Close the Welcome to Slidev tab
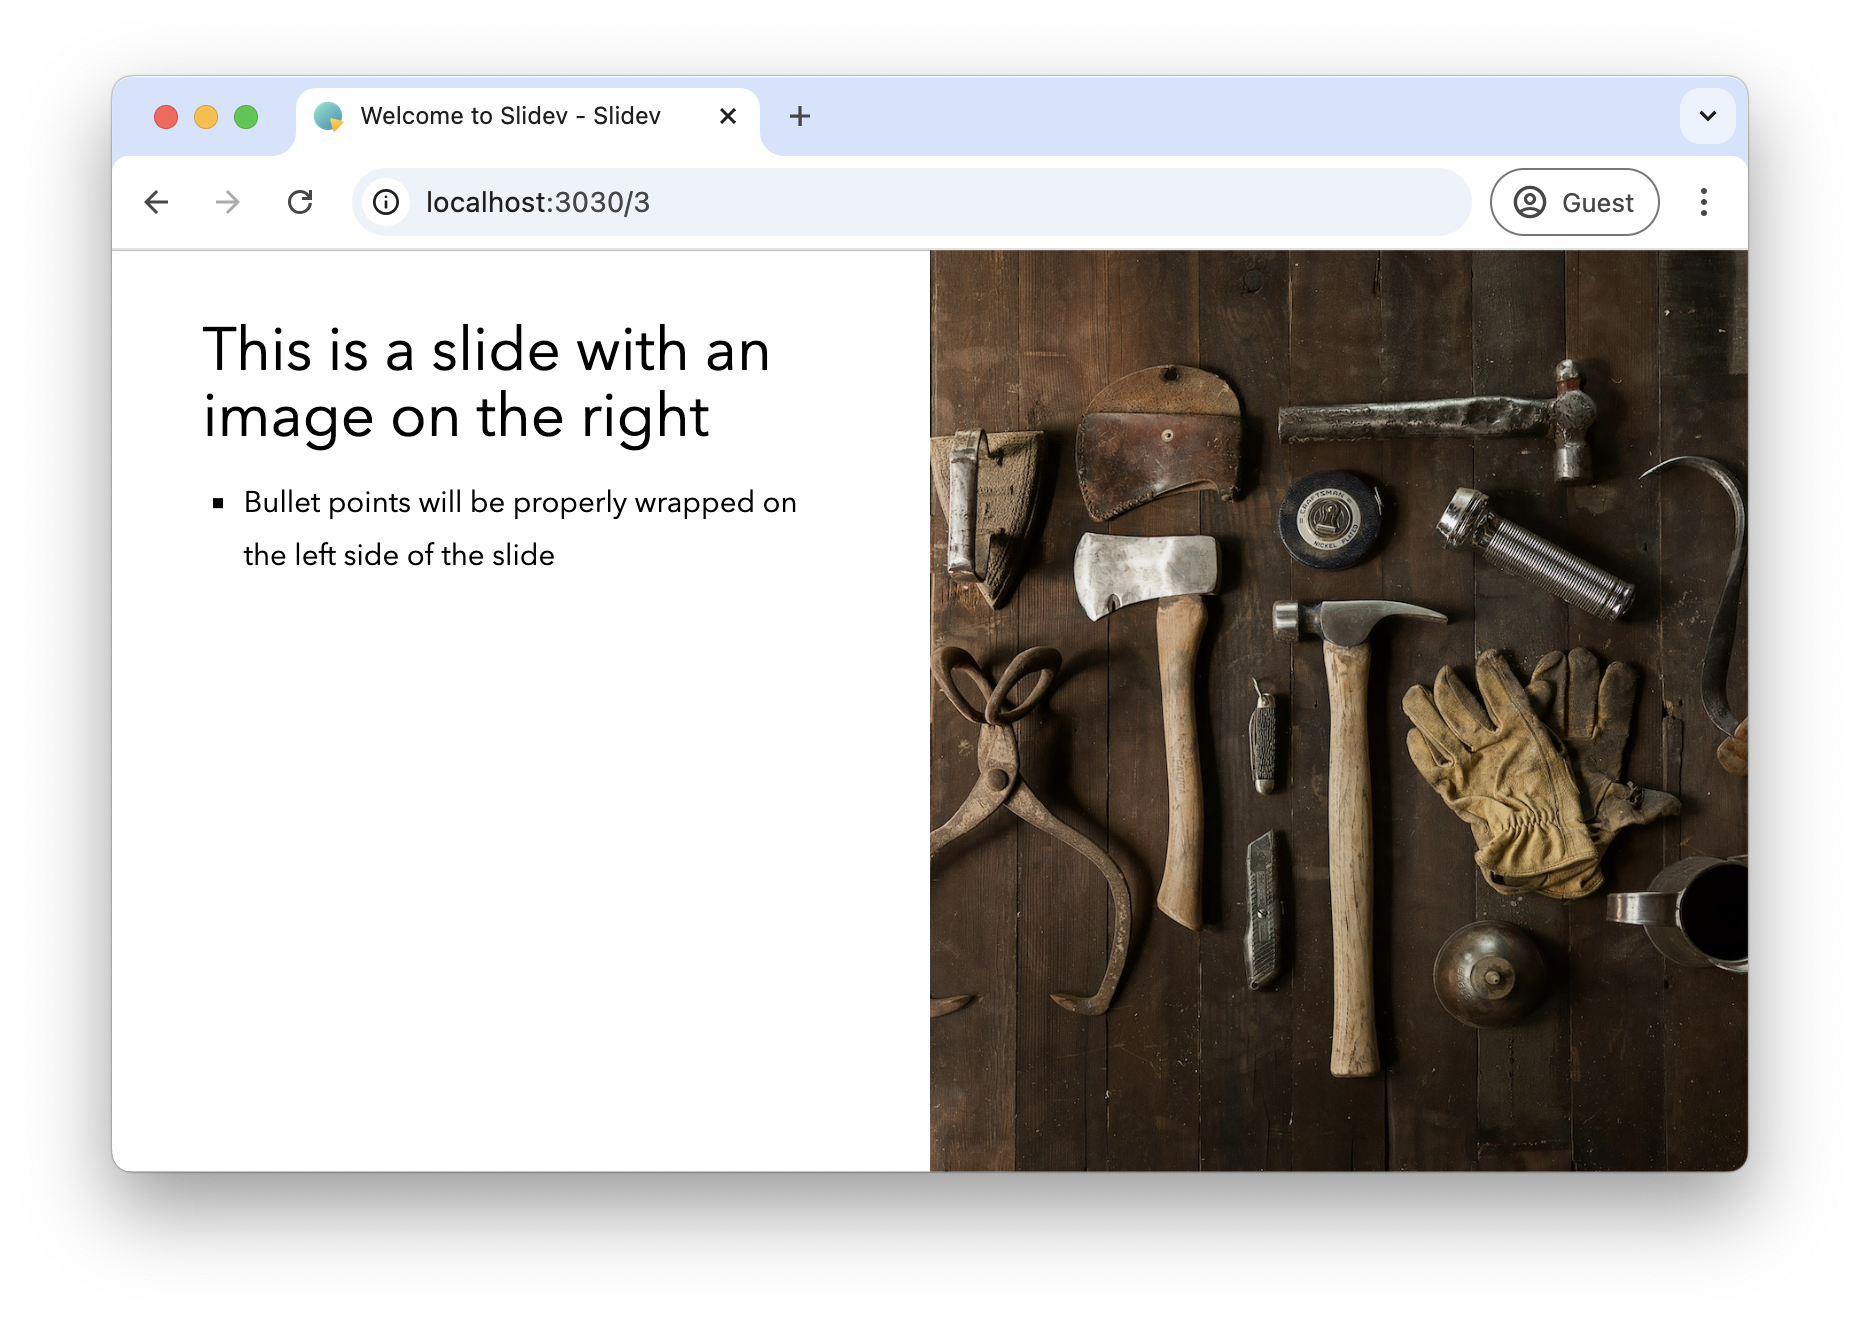The height and width of the screenshot is (1320, 1860). coord(728,116)
